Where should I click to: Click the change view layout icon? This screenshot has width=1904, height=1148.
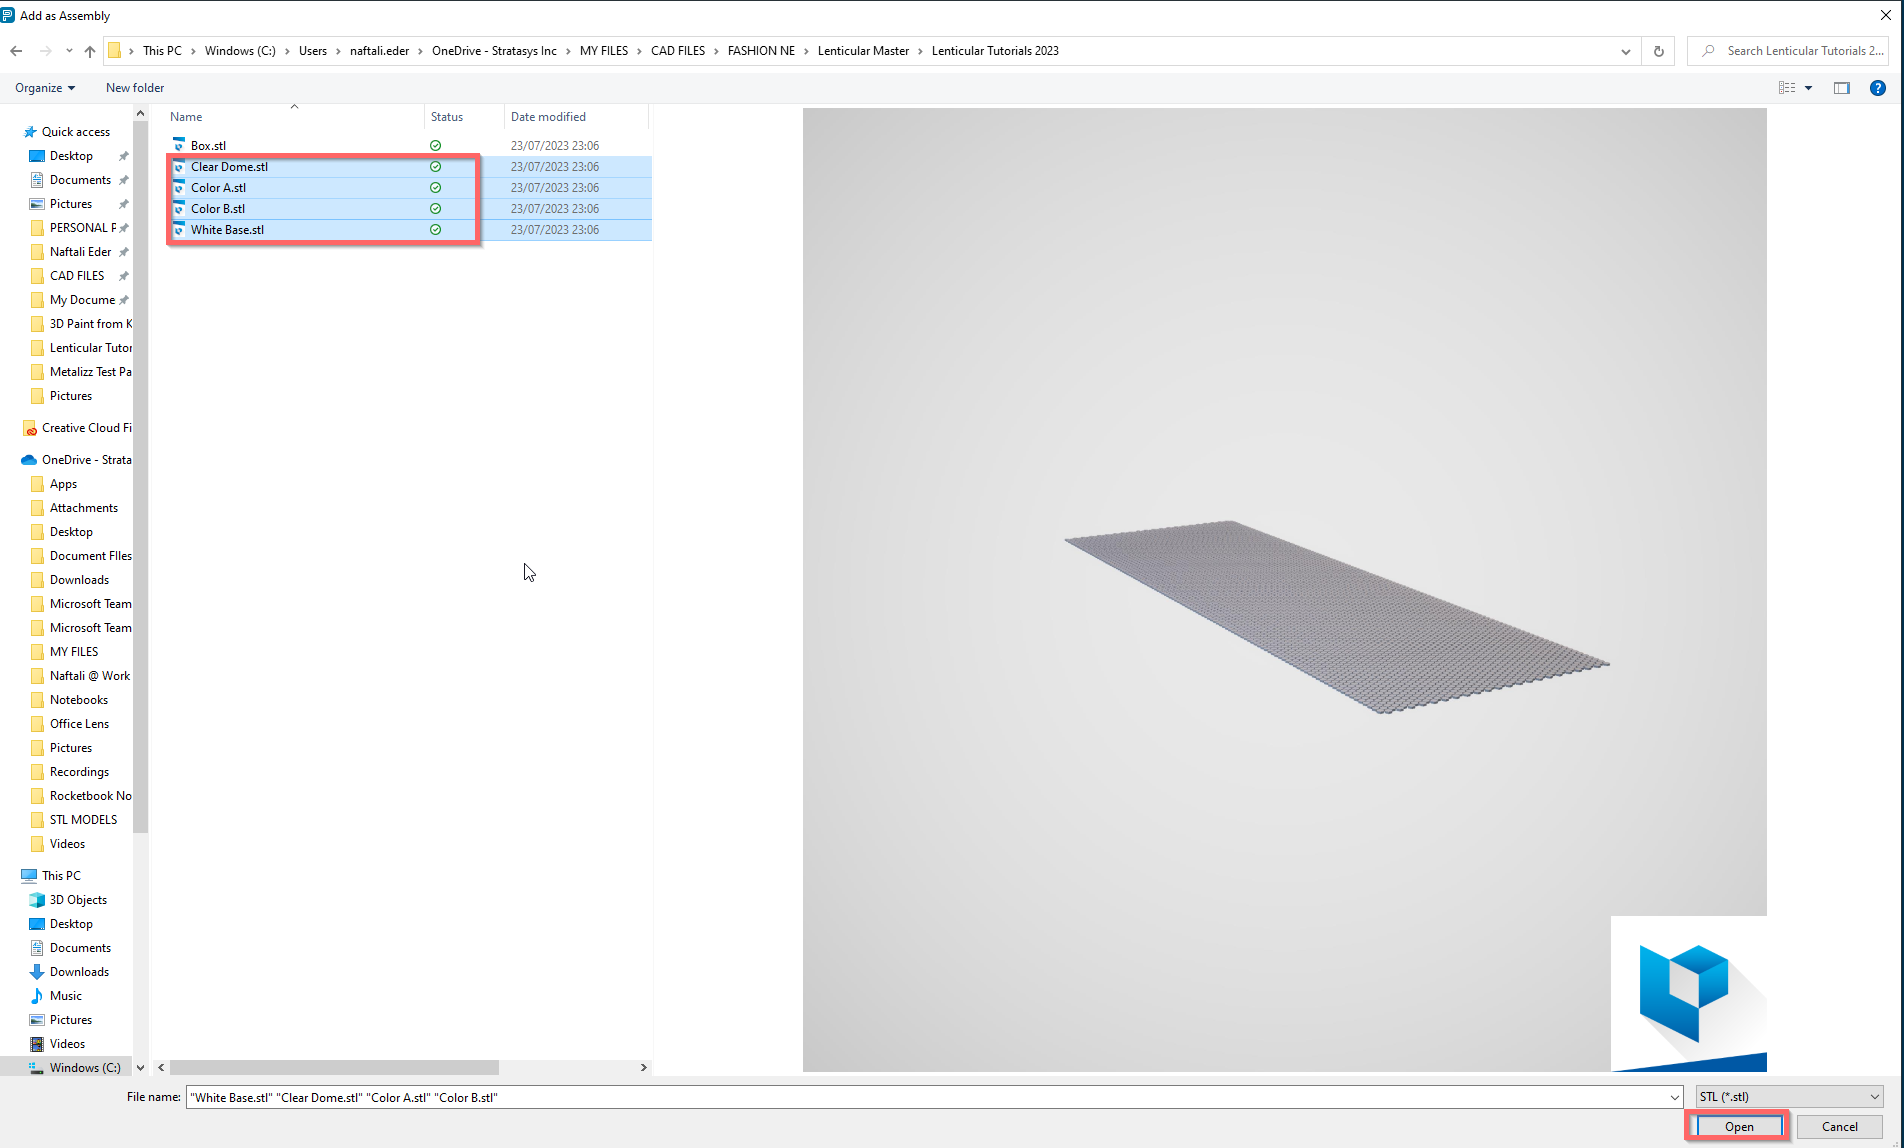1787,88
